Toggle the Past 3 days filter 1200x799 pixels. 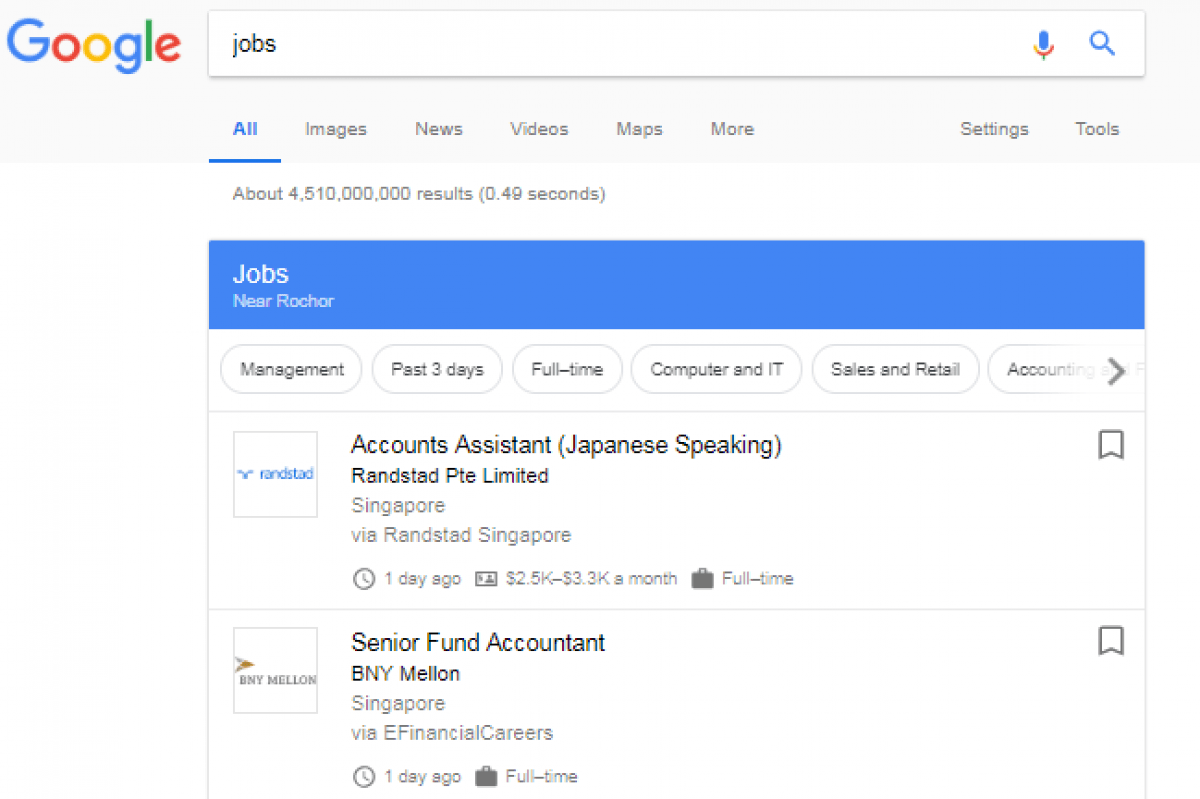point(436,369)
